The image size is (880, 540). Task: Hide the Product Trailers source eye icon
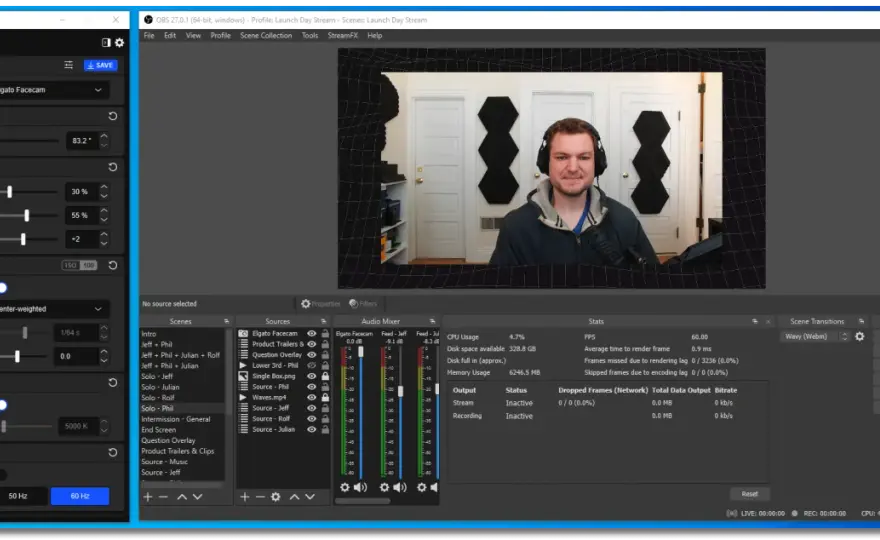coord(311,344)
